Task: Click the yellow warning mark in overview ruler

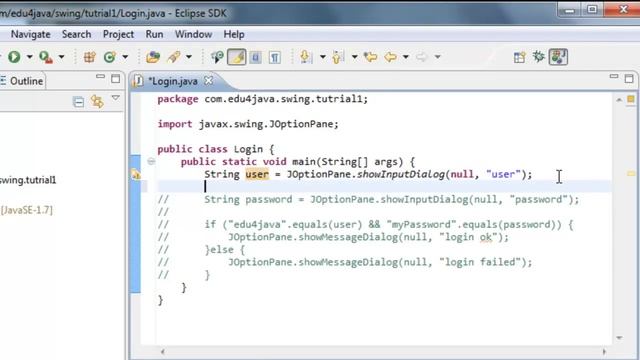Action: (x=631, y=173)
